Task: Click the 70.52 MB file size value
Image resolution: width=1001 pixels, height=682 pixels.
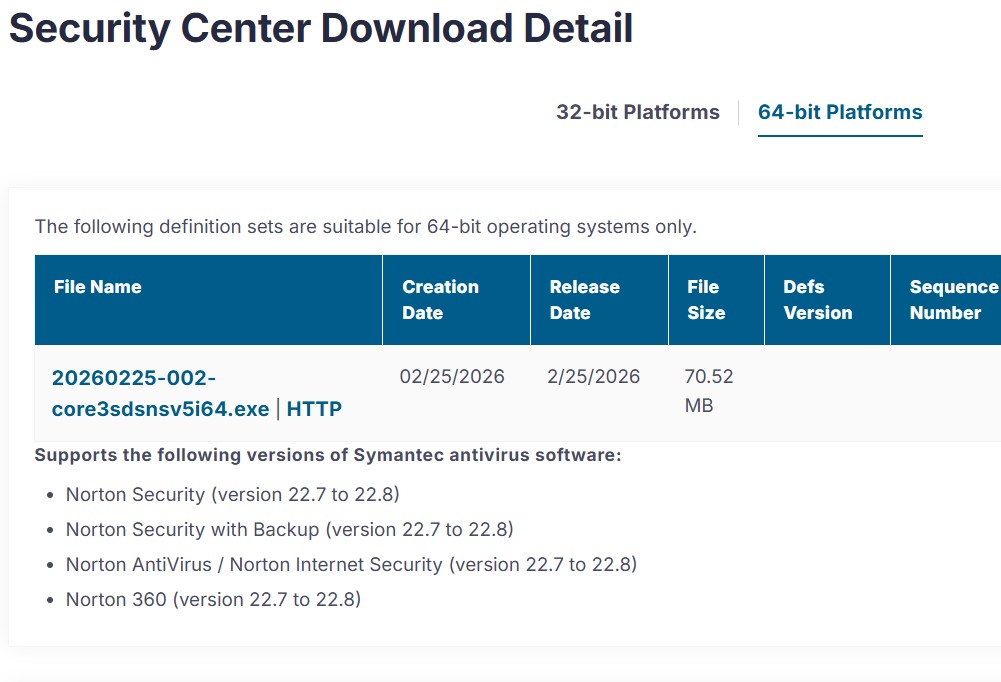Action: point(712,390)
